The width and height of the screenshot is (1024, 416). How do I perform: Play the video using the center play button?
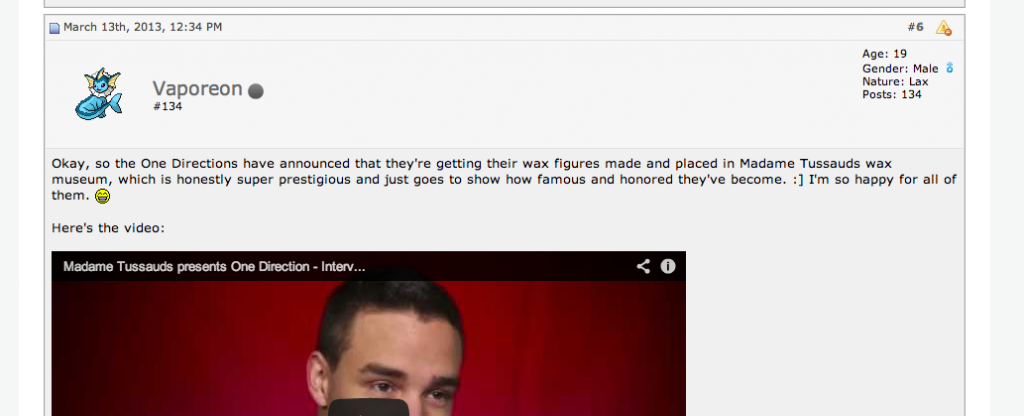point(369,408)
